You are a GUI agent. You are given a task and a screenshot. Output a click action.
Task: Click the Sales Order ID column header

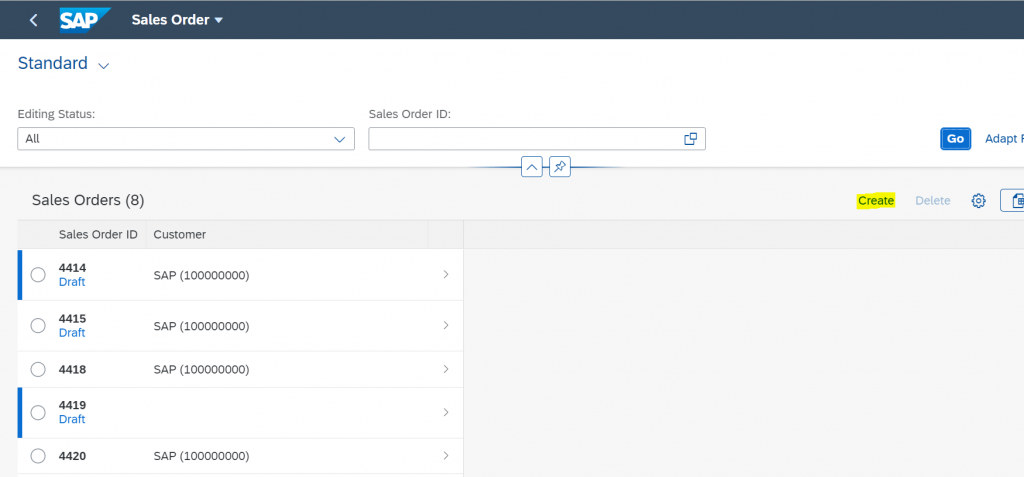[98, 235]
